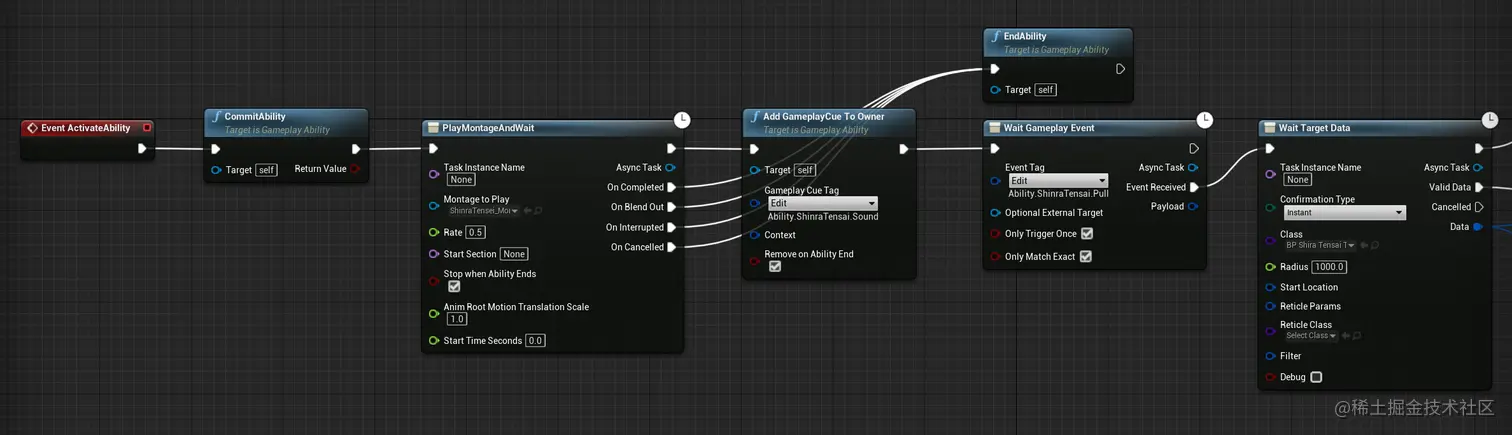Click EndAbility's output exec pin

click(x=1120, y=69)
